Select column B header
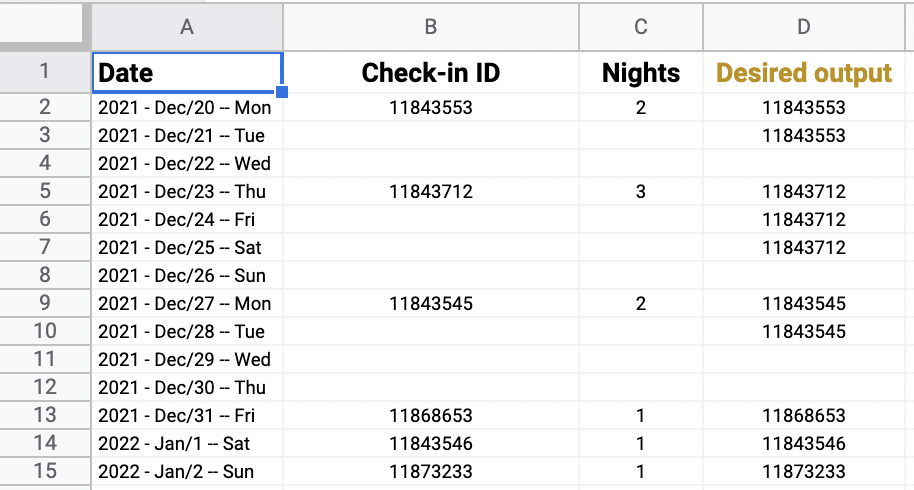The height and width of the screenshot is (490, 914). 431,27
